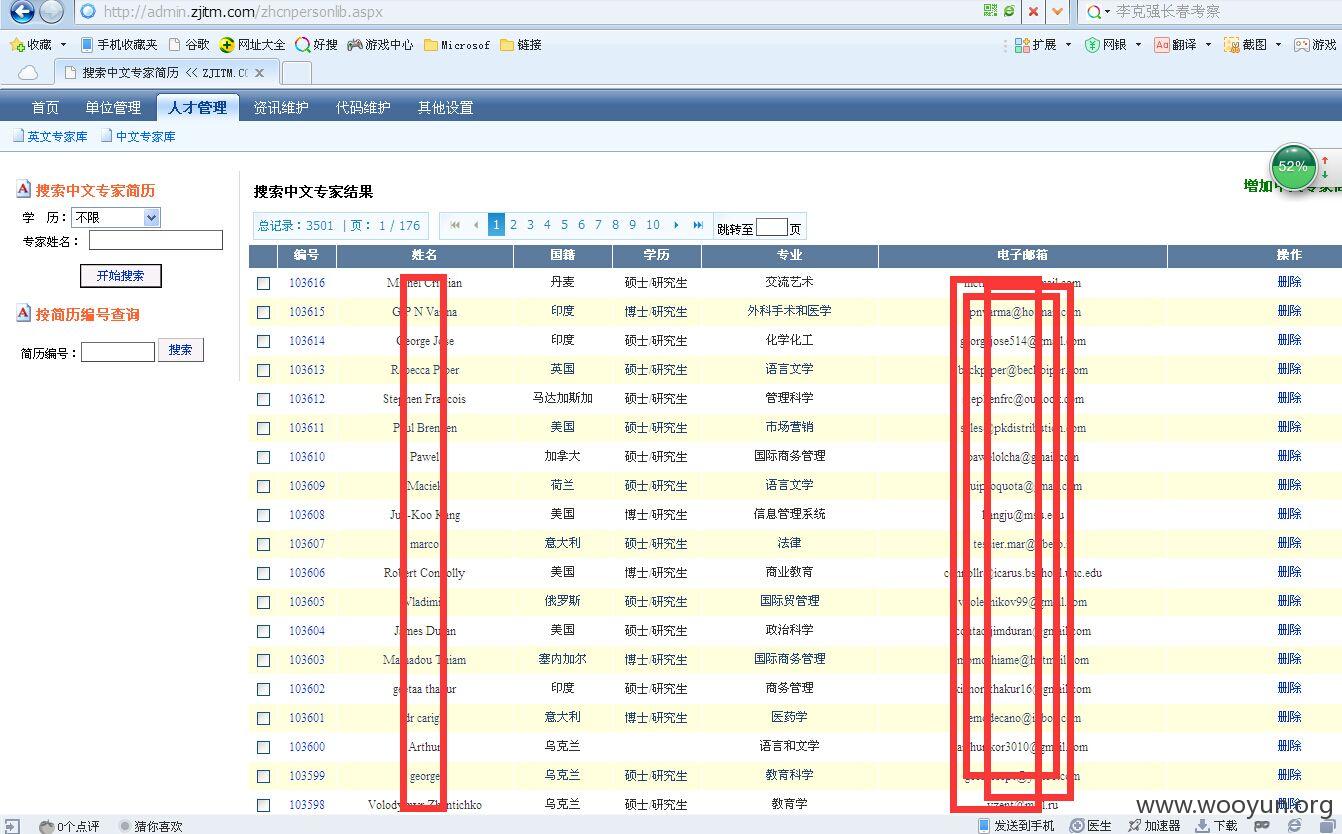Open 代码维护 menu tab

click(363, 108)
